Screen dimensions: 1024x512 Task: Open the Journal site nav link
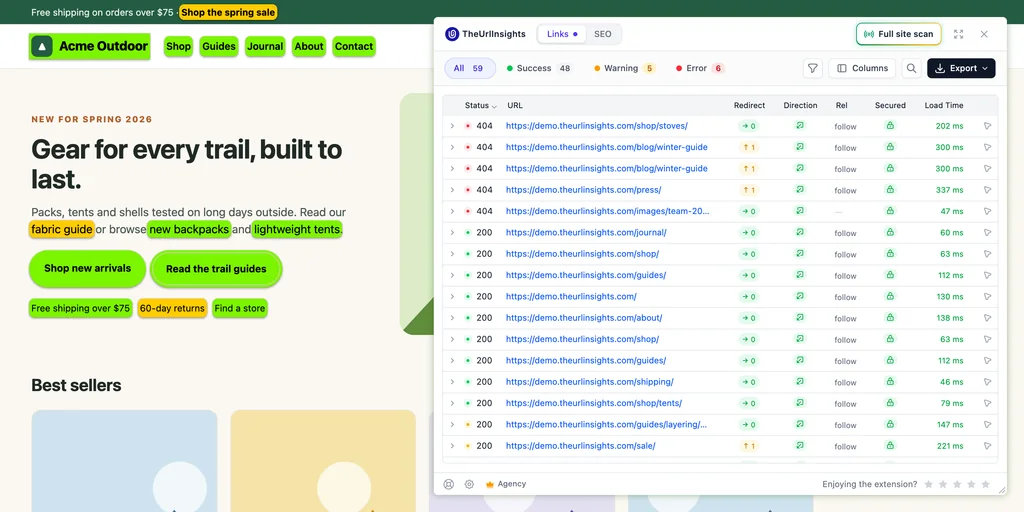tap(265, 46)
